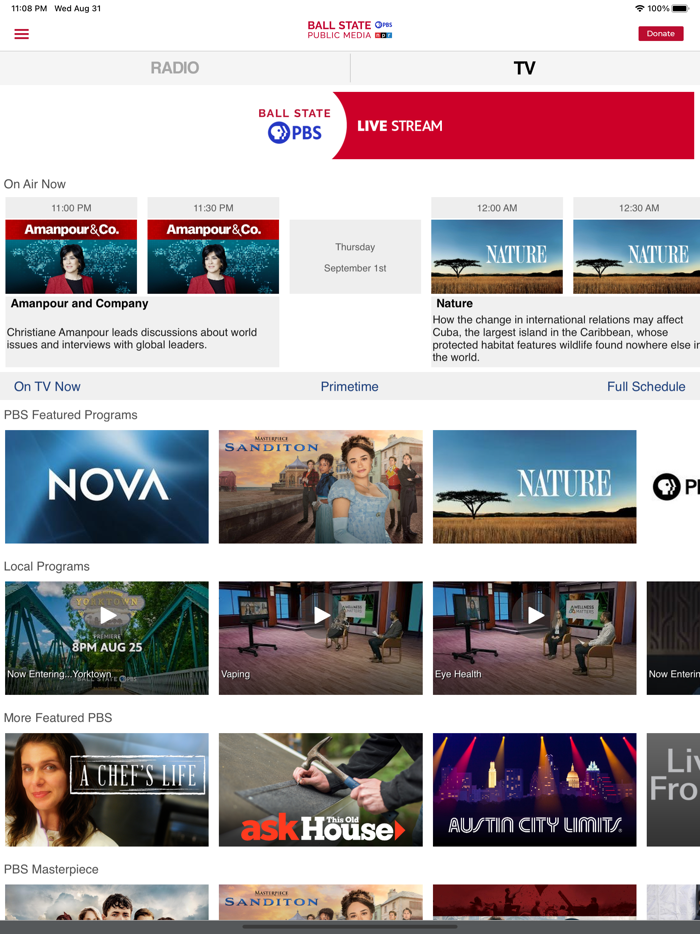Open the hamburger menu
This screenshot has width=700, height=934.
point(21,34)
